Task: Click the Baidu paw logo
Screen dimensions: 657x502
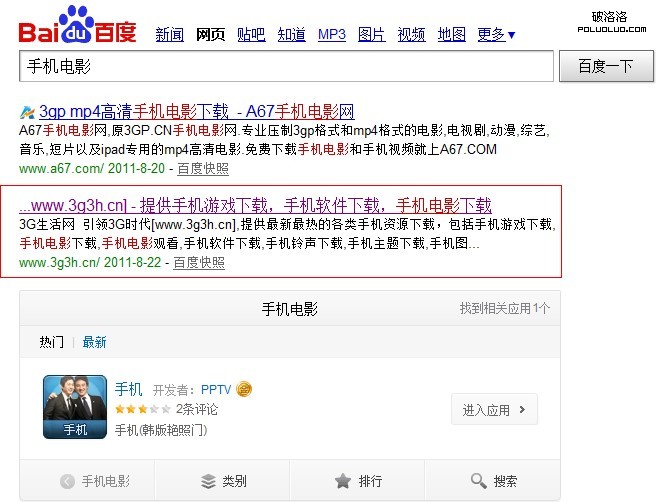Action: click(x=78, y=24)
